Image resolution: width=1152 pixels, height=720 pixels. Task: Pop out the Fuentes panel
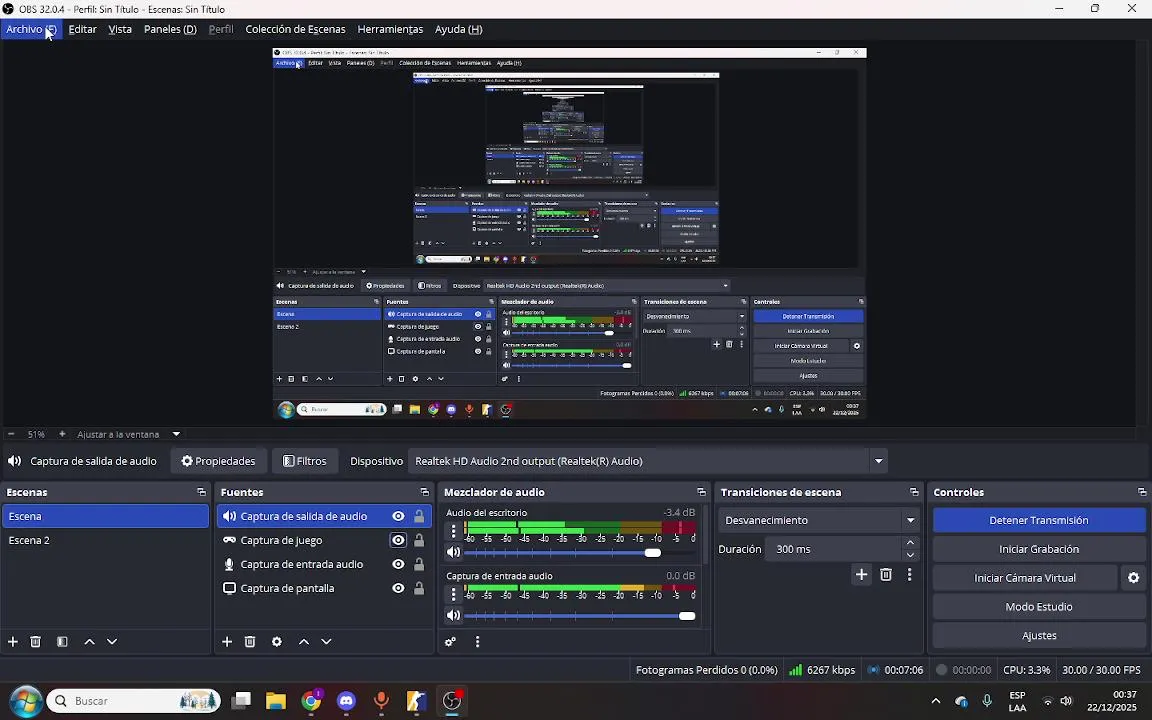[425, 492]
